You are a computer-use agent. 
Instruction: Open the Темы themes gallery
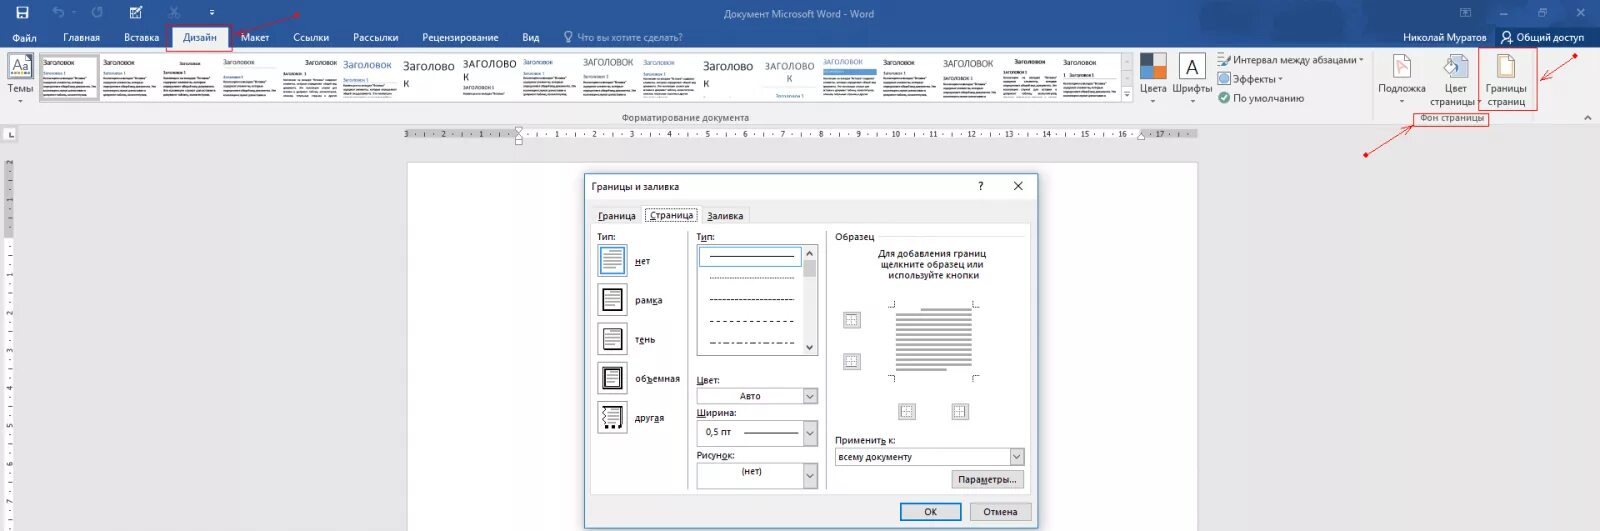[x=20, y=79]
